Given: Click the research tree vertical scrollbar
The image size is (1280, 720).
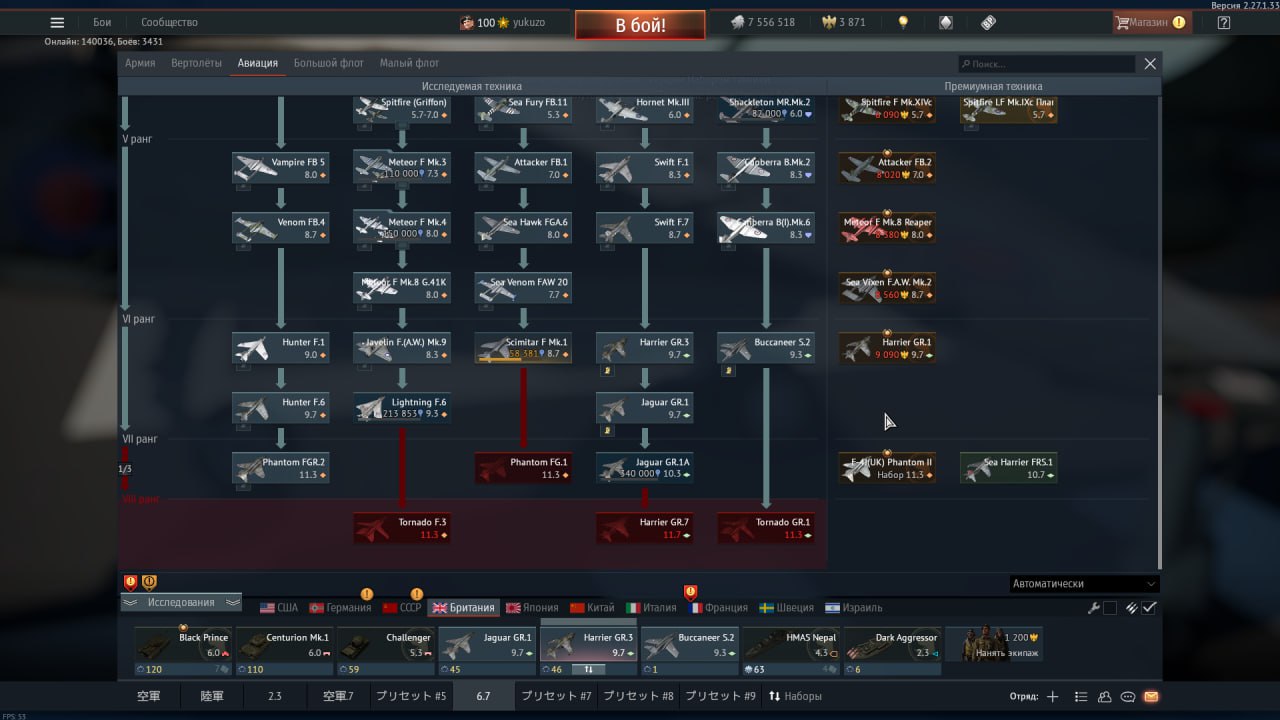Looking at the screenshot, I should point(1159,482).
